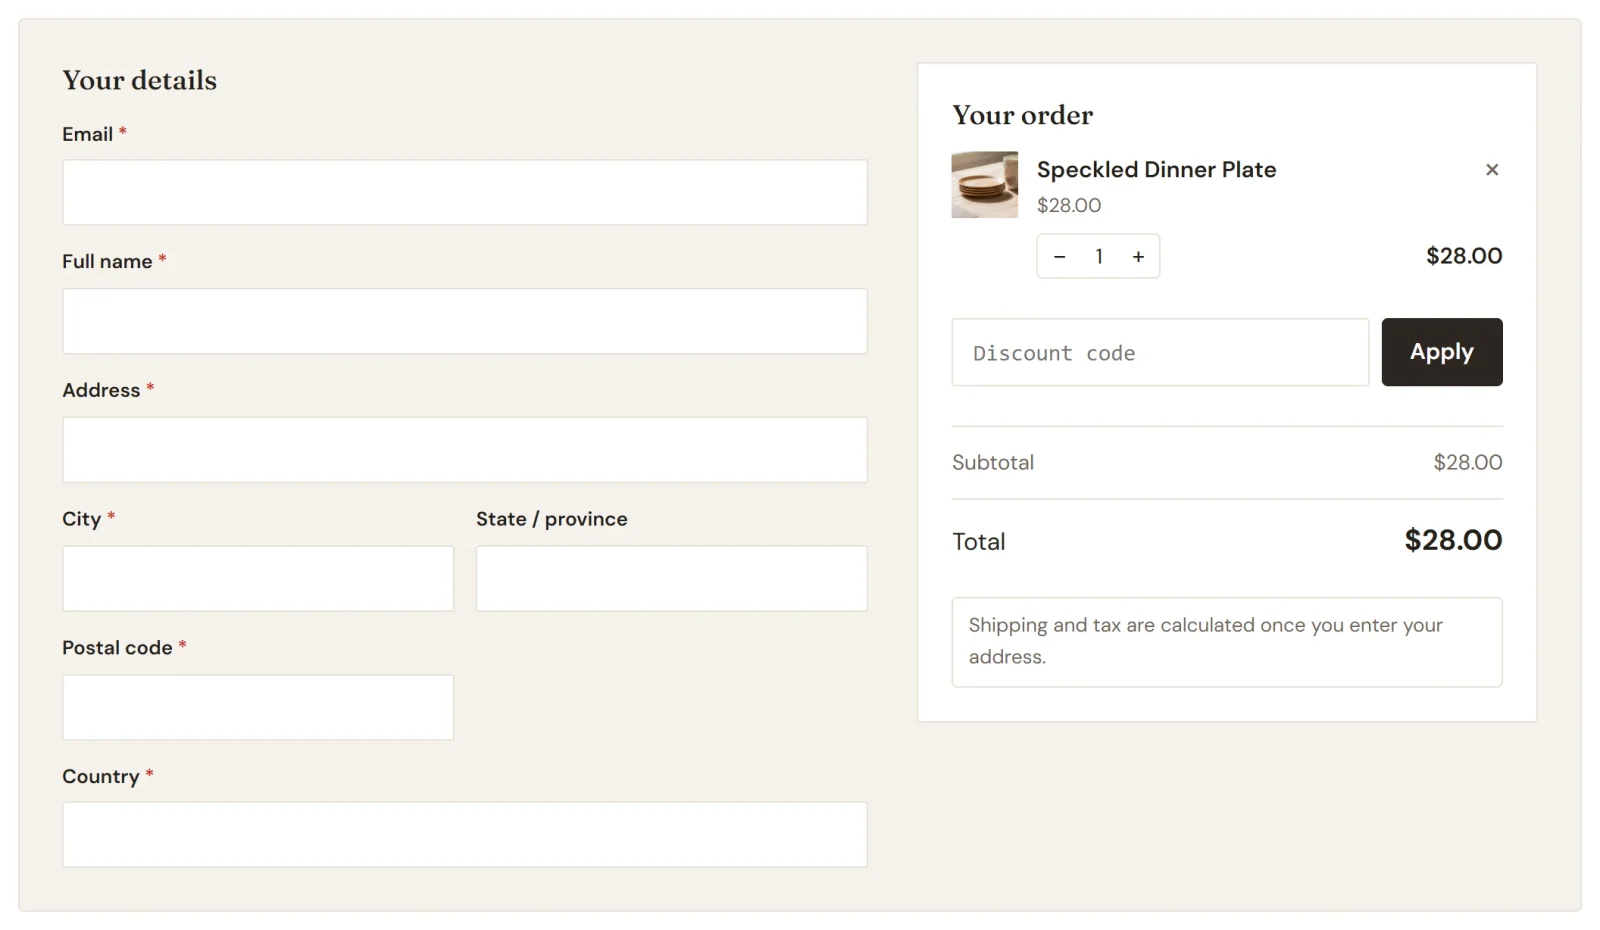Click the Your order heading
The image size is (1600, 930).
[1022, 115]
